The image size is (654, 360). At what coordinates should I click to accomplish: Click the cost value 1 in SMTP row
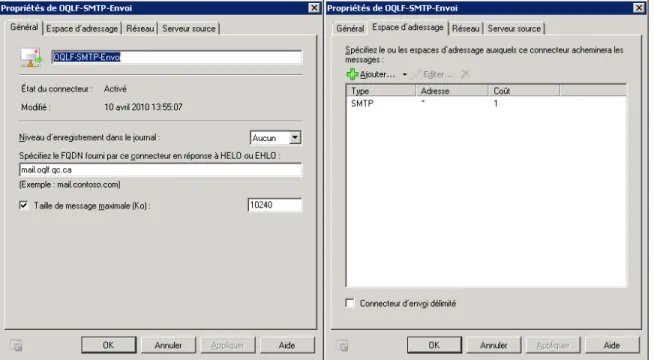click(x=496, y=103)
